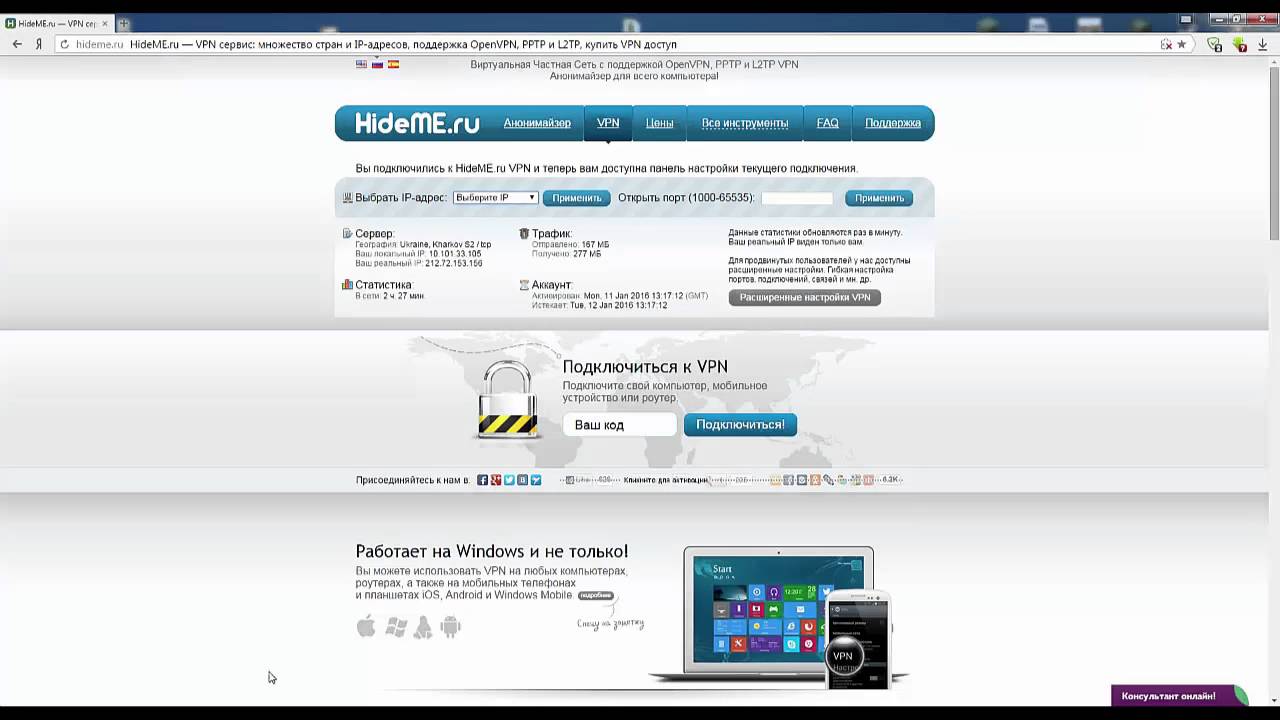Click the HideME.ru logo

[x=417, y=123]
